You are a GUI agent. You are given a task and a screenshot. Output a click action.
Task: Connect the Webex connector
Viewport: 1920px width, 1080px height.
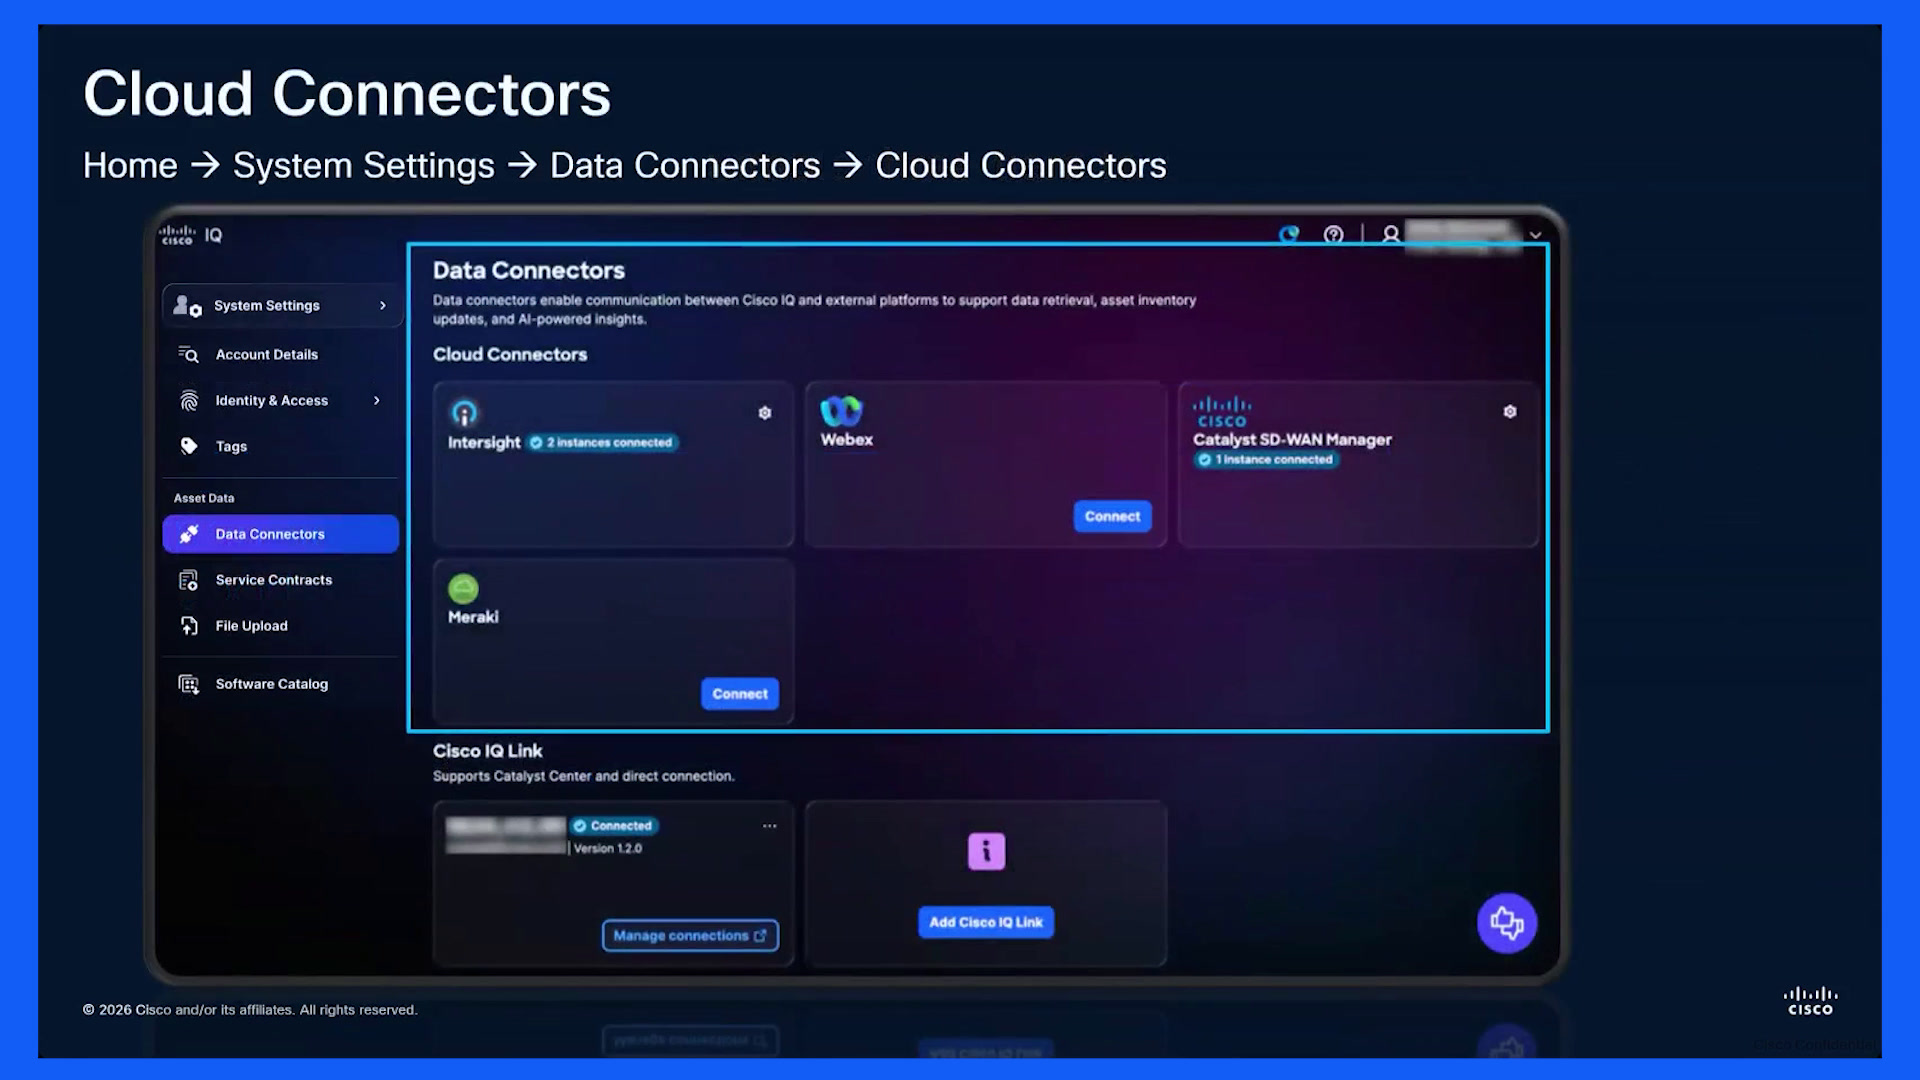click(1112, 517)
